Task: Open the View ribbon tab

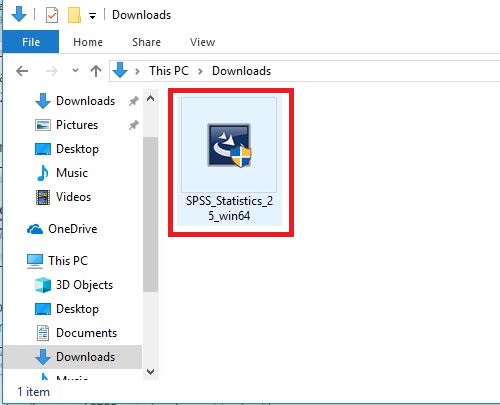Action: click(x=202, y=42)
